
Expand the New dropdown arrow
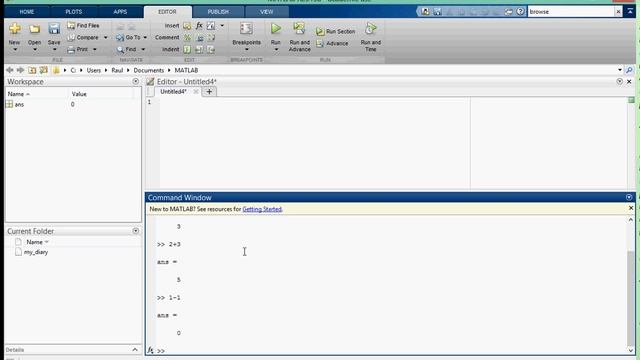pyautogui.click(x=15, y=50)
